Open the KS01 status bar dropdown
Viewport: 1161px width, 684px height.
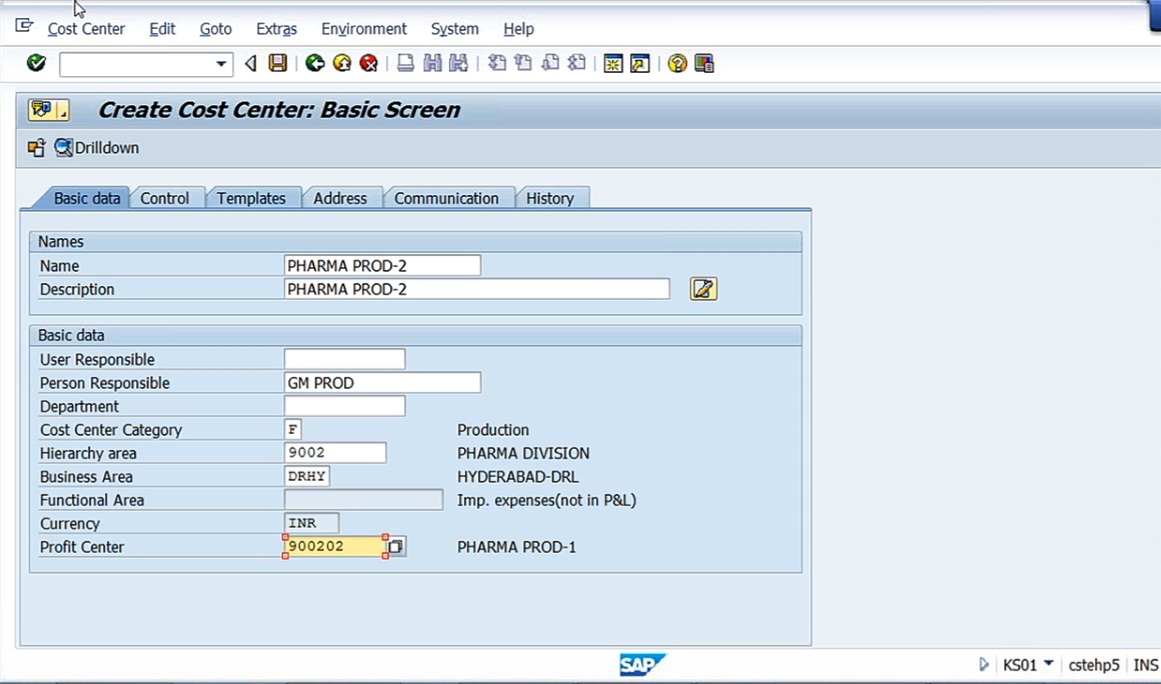click(1048, 663)
